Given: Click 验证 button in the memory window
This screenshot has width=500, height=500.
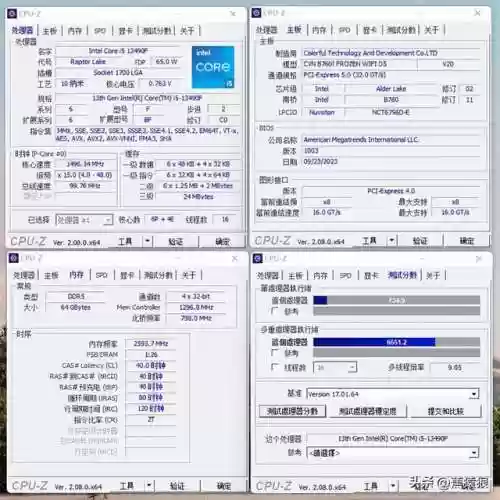Looking at the screenshot, I should [177, 486].
